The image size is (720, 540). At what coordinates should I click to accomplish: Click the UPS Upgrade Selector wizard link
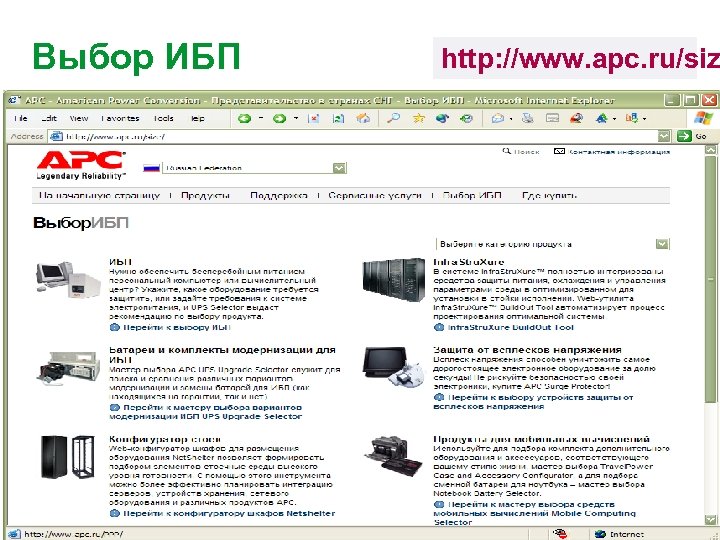(x=206, y=412)
